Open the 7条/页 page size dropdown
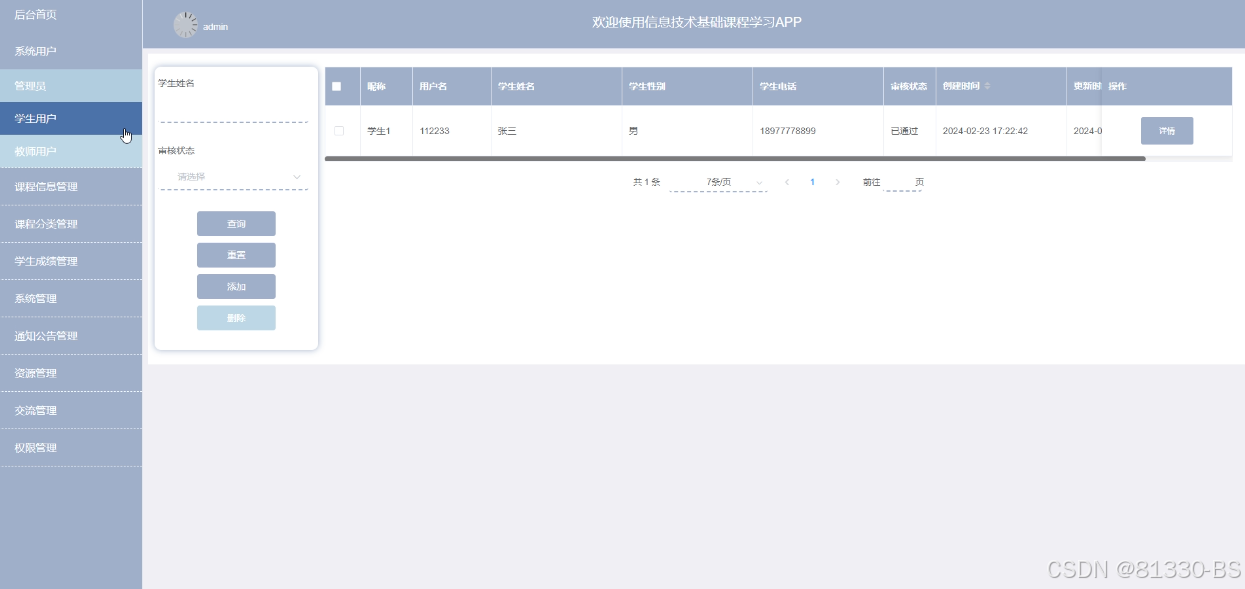Screen dimensions: 1245x589 pos(718,182)
